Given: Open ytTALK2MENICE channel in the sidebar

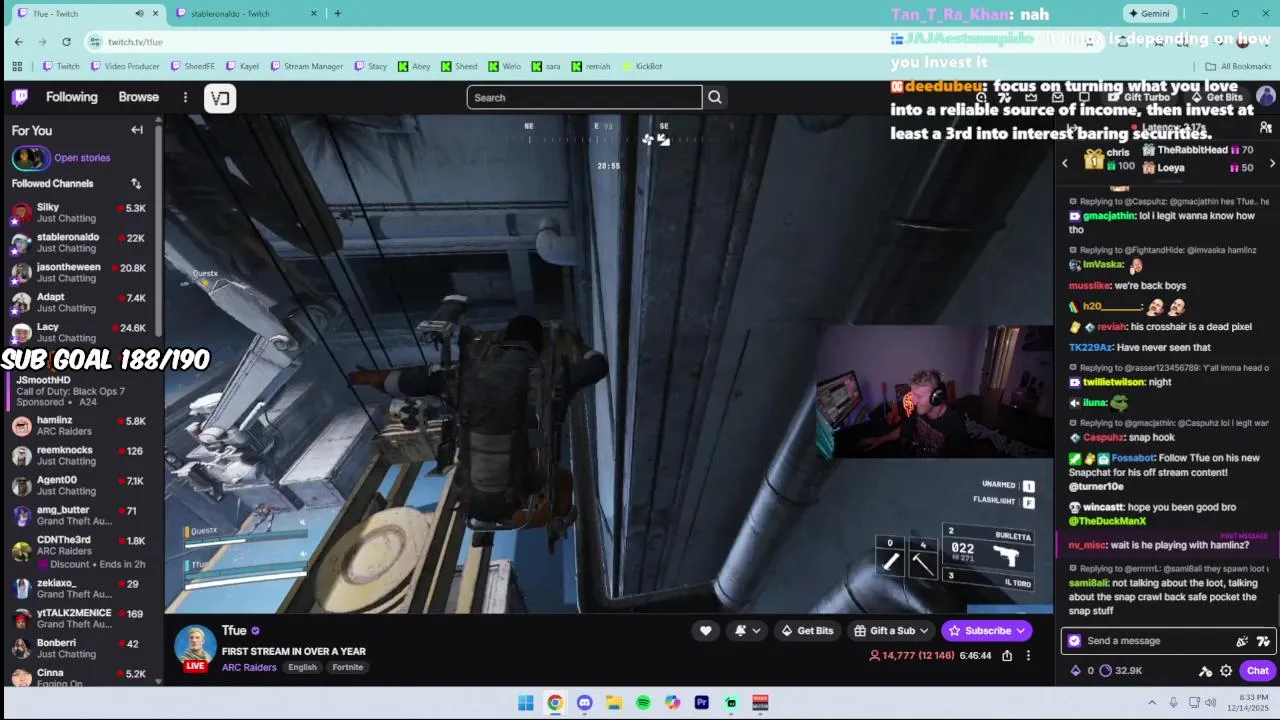Looking at the screenshot, I should click(x=80, y=619).
